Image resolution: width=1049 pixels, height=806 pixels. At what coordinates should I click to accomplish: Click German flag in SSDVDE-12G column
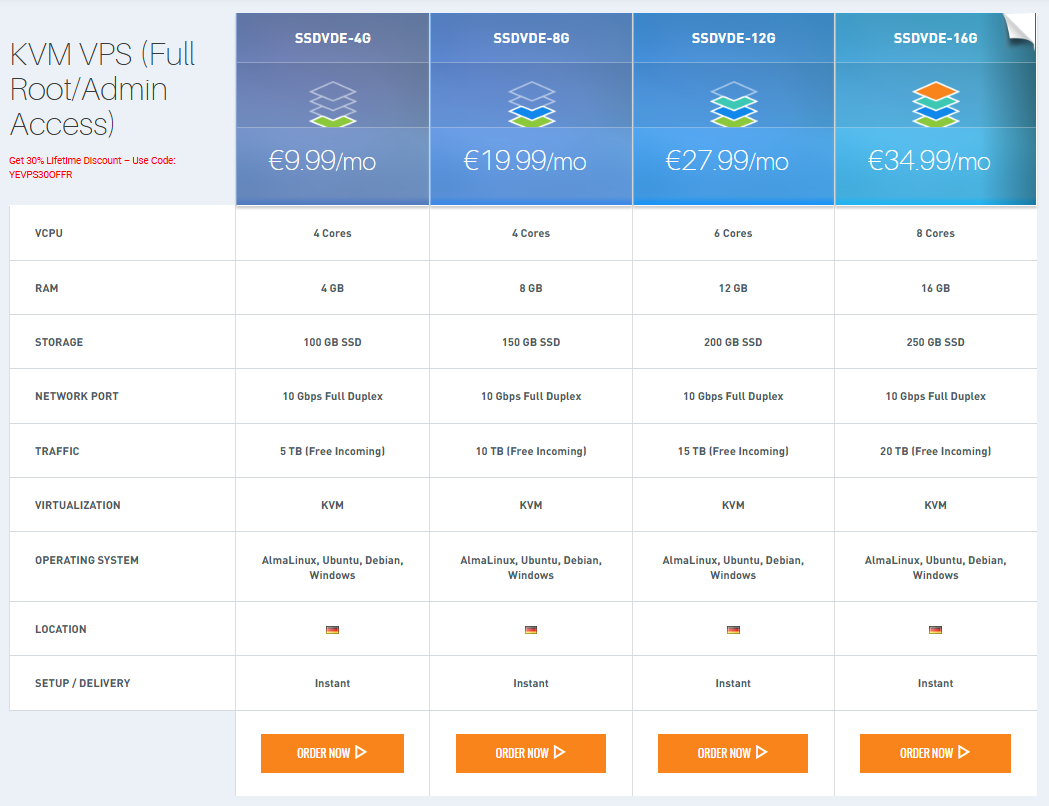point(733,630)
